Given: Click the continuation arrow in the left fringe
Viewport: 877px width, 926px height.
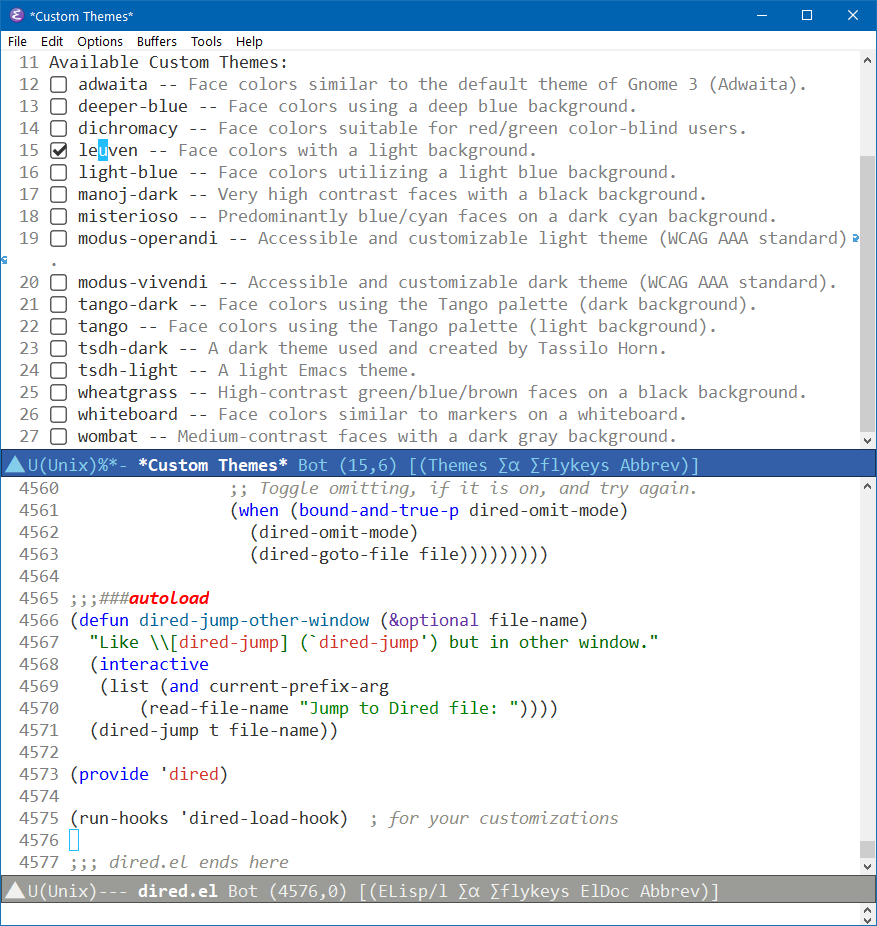Looking at the screenshot, I should [x=4, y=260].
